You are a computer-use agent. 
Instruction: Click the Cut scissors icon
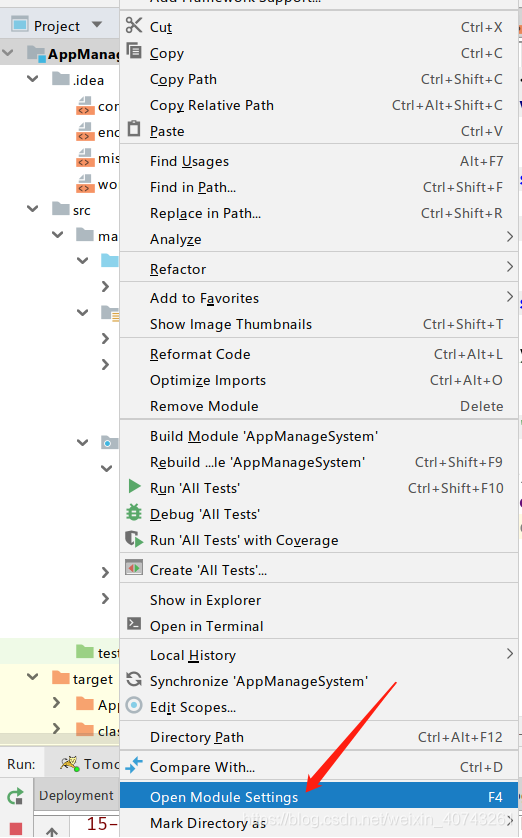point(134,25)
